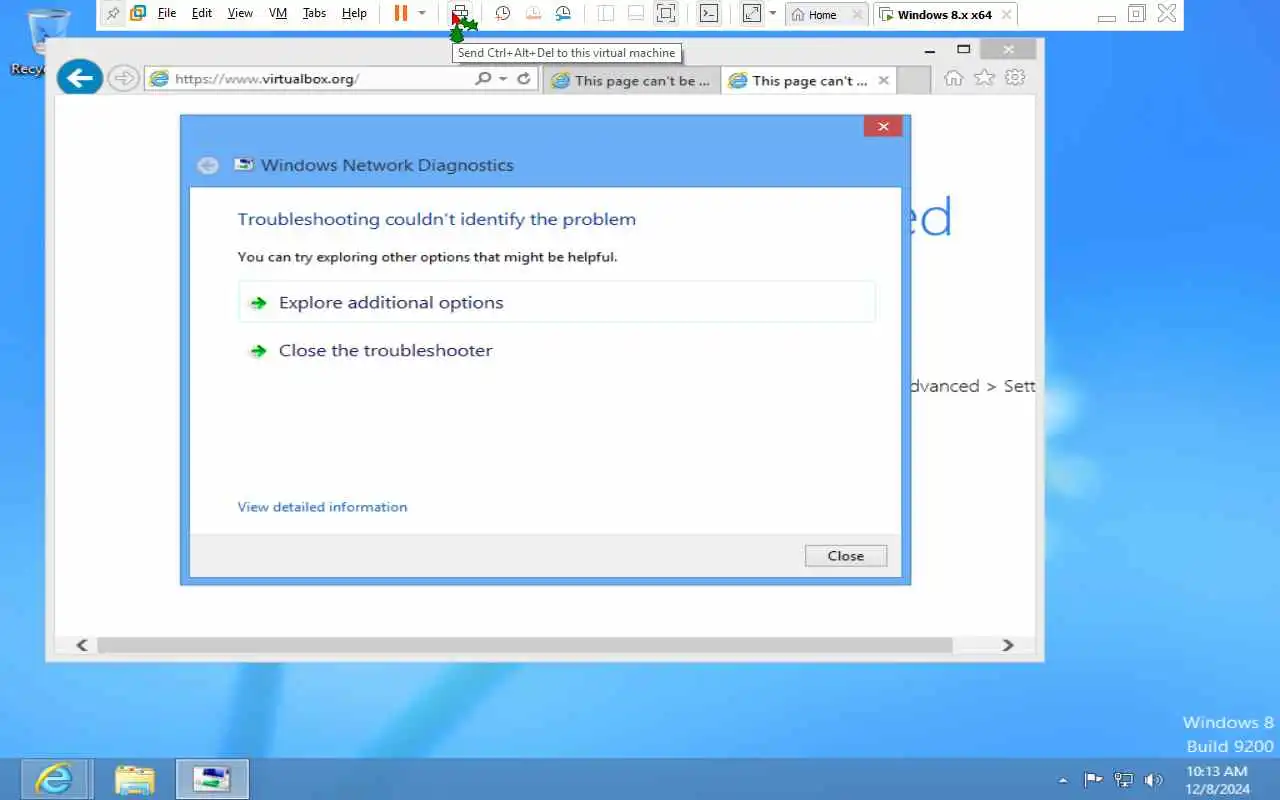Click the stretch guest display icon
1280x800 pixels.
click(x=751, y=14)
